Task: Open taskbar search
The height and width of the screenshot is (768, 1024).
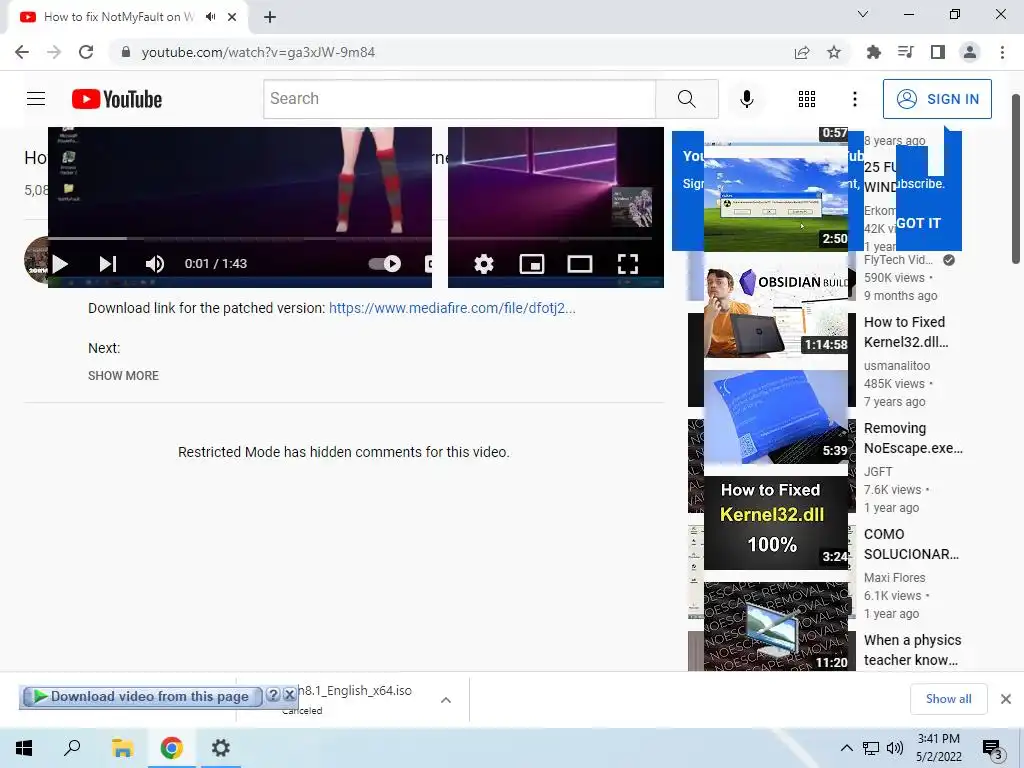Action: pos(72,748)
